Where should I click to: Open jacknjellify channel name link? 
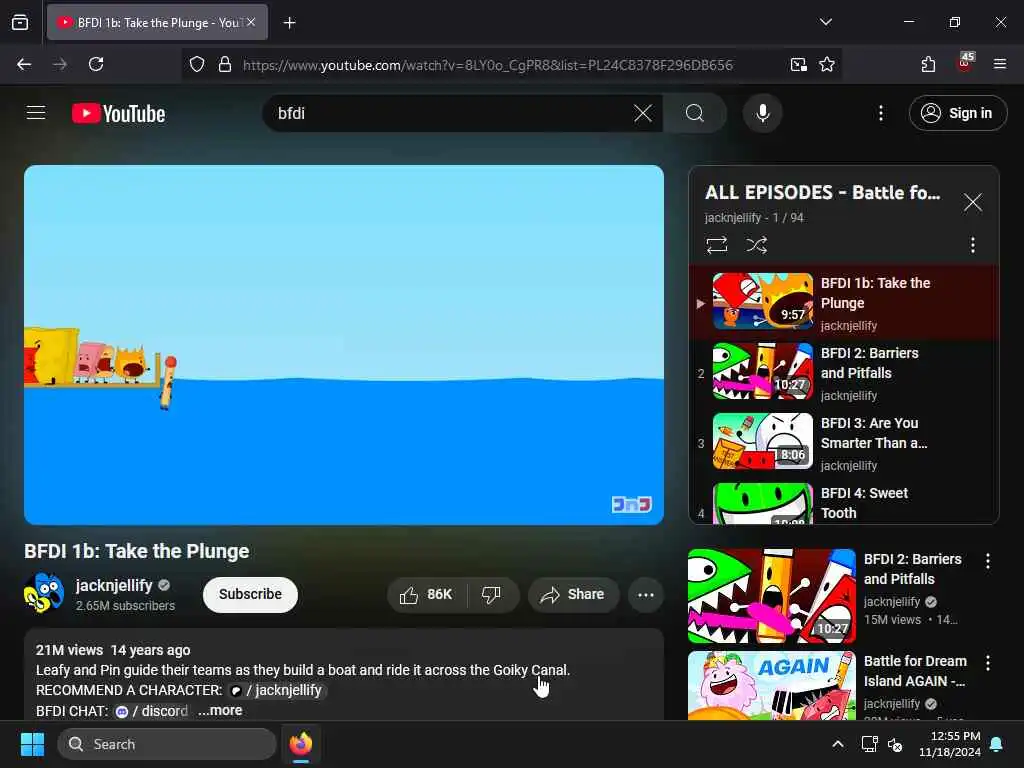coord(114,585)
